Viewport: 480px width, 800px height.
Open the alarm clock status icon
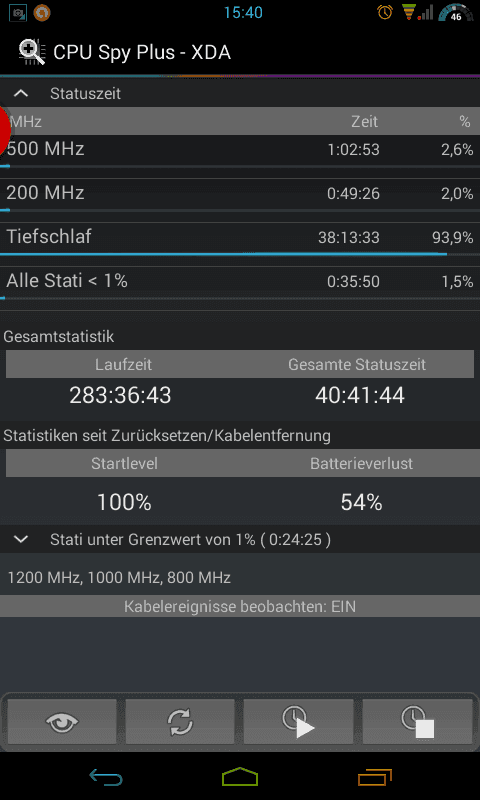click(385, 12)
